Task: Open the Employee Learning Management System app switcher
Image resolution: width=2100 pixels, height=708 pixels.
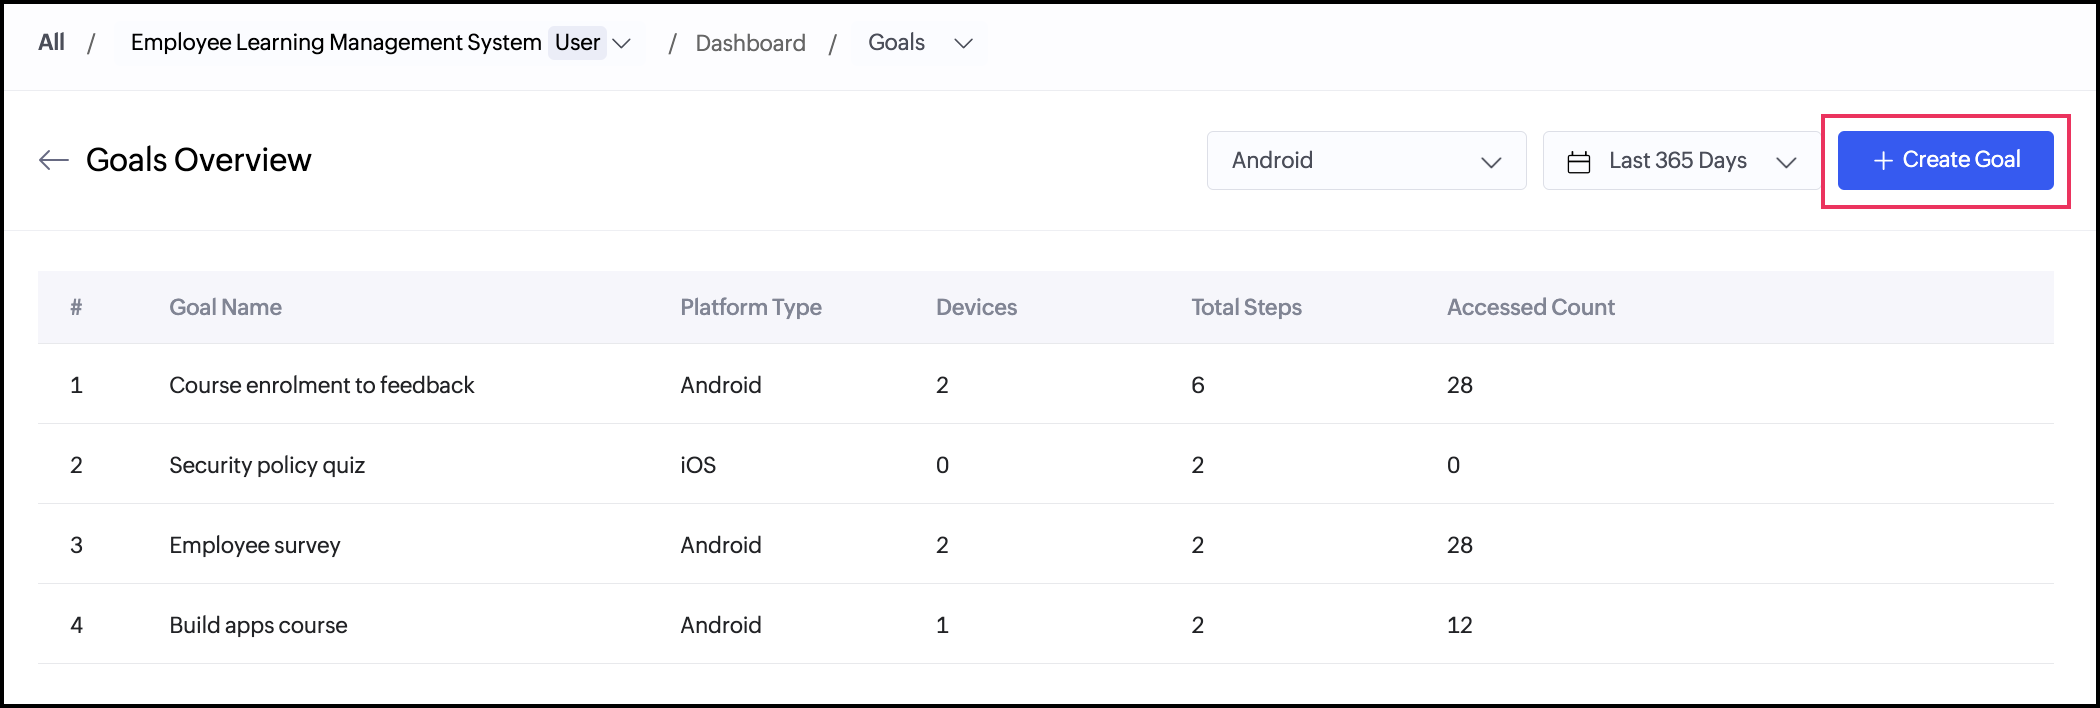Action: point(336,43)
